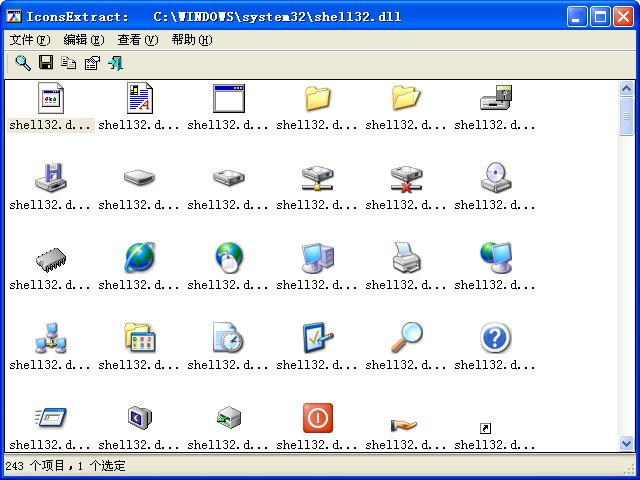Select the box with green arrow icon
Image resolution: width=640 pixels, height=480 pixels.
click(x=229, y=418)
